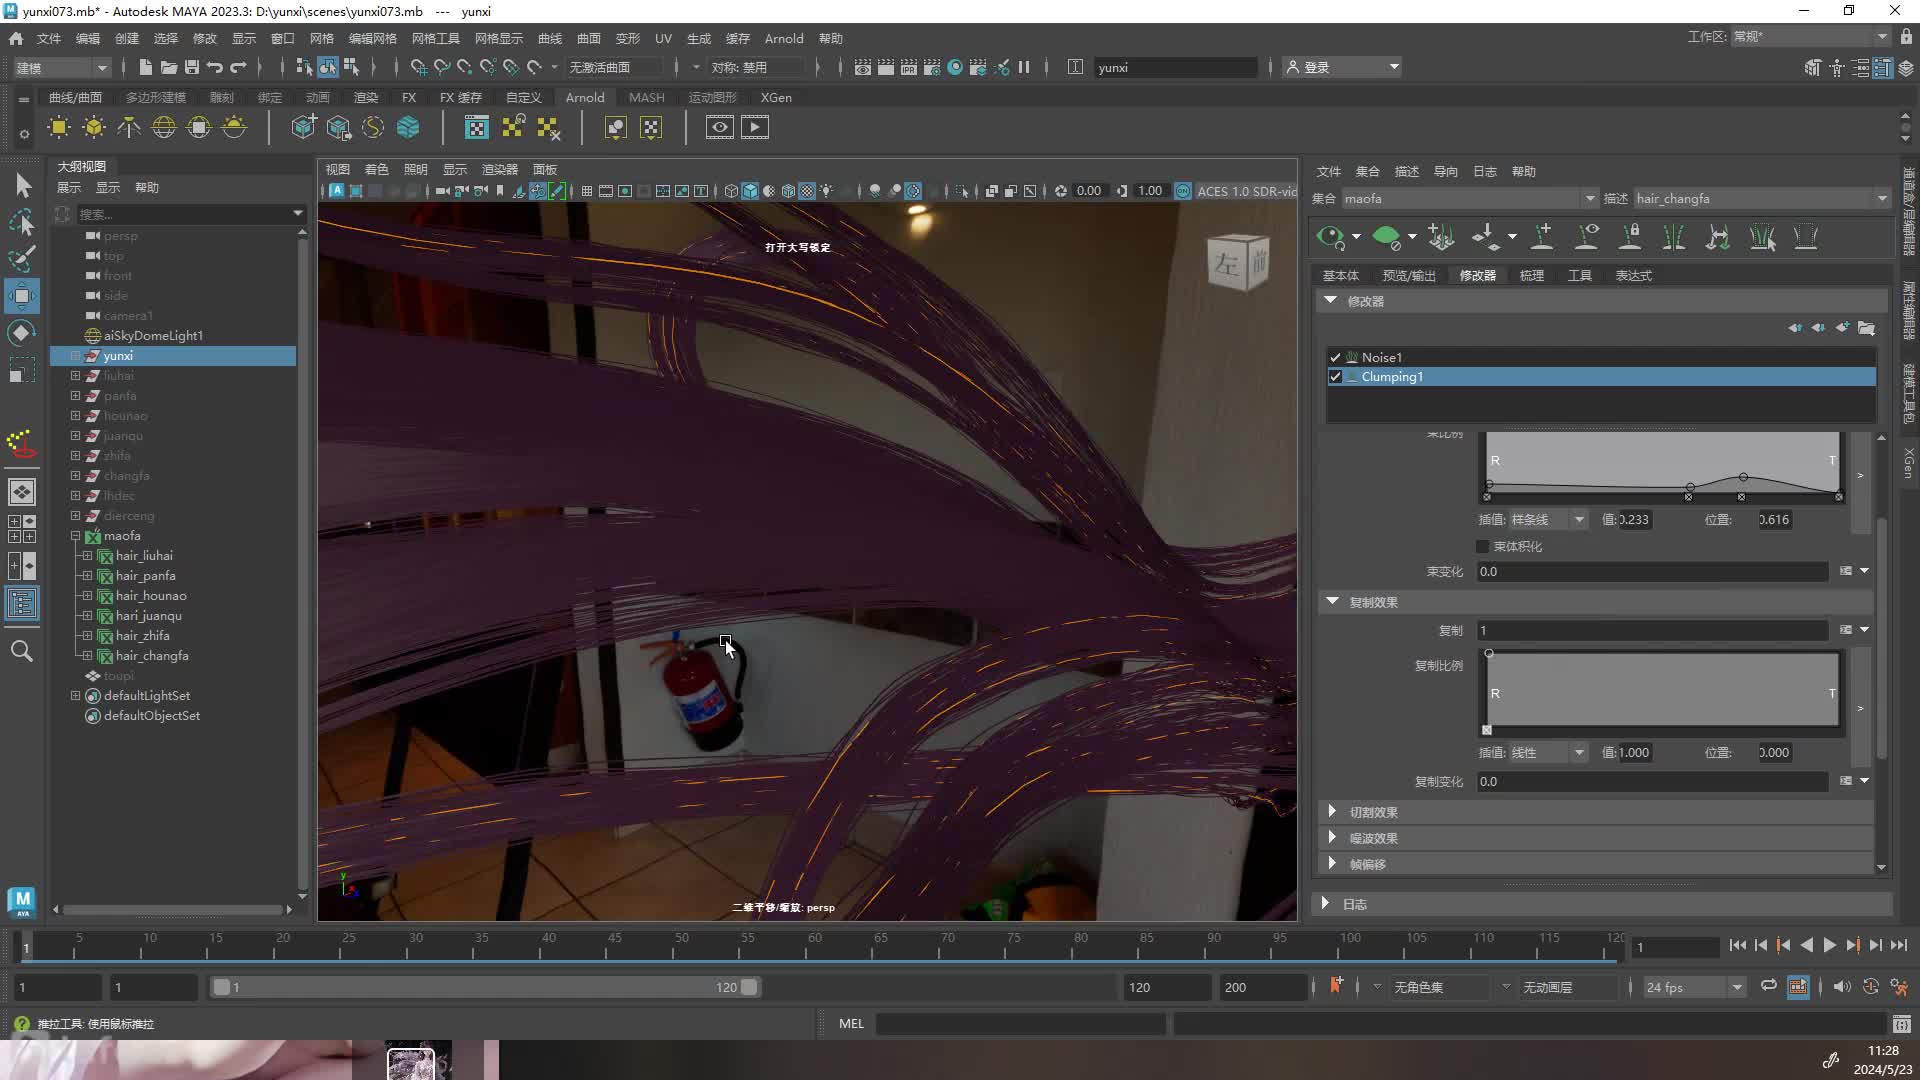This screenshot has height=1080, width=1920.
Task: Click the outliner search field
Action: tap(190, 213)
